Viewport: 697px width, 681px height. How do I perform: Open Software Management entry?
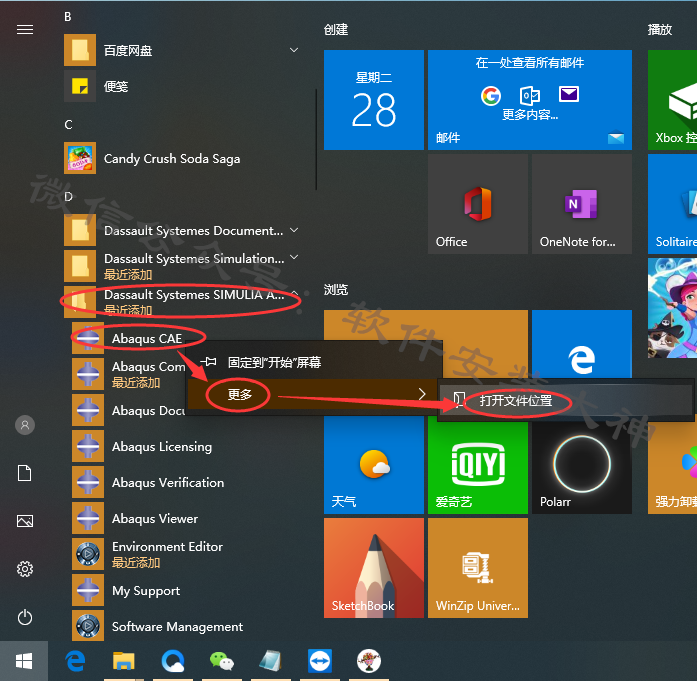pyautogui.click(x=185, y=626)
